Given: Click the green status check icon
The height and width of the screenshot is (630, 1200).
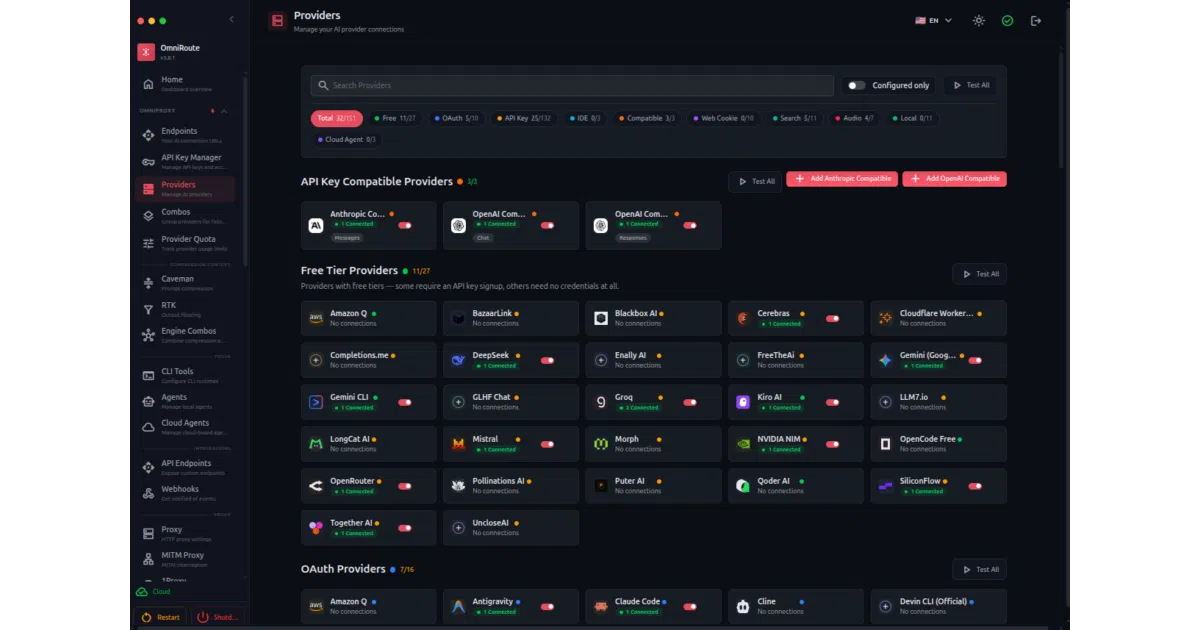Looking at the screenshot, I should coord(1007,20).
